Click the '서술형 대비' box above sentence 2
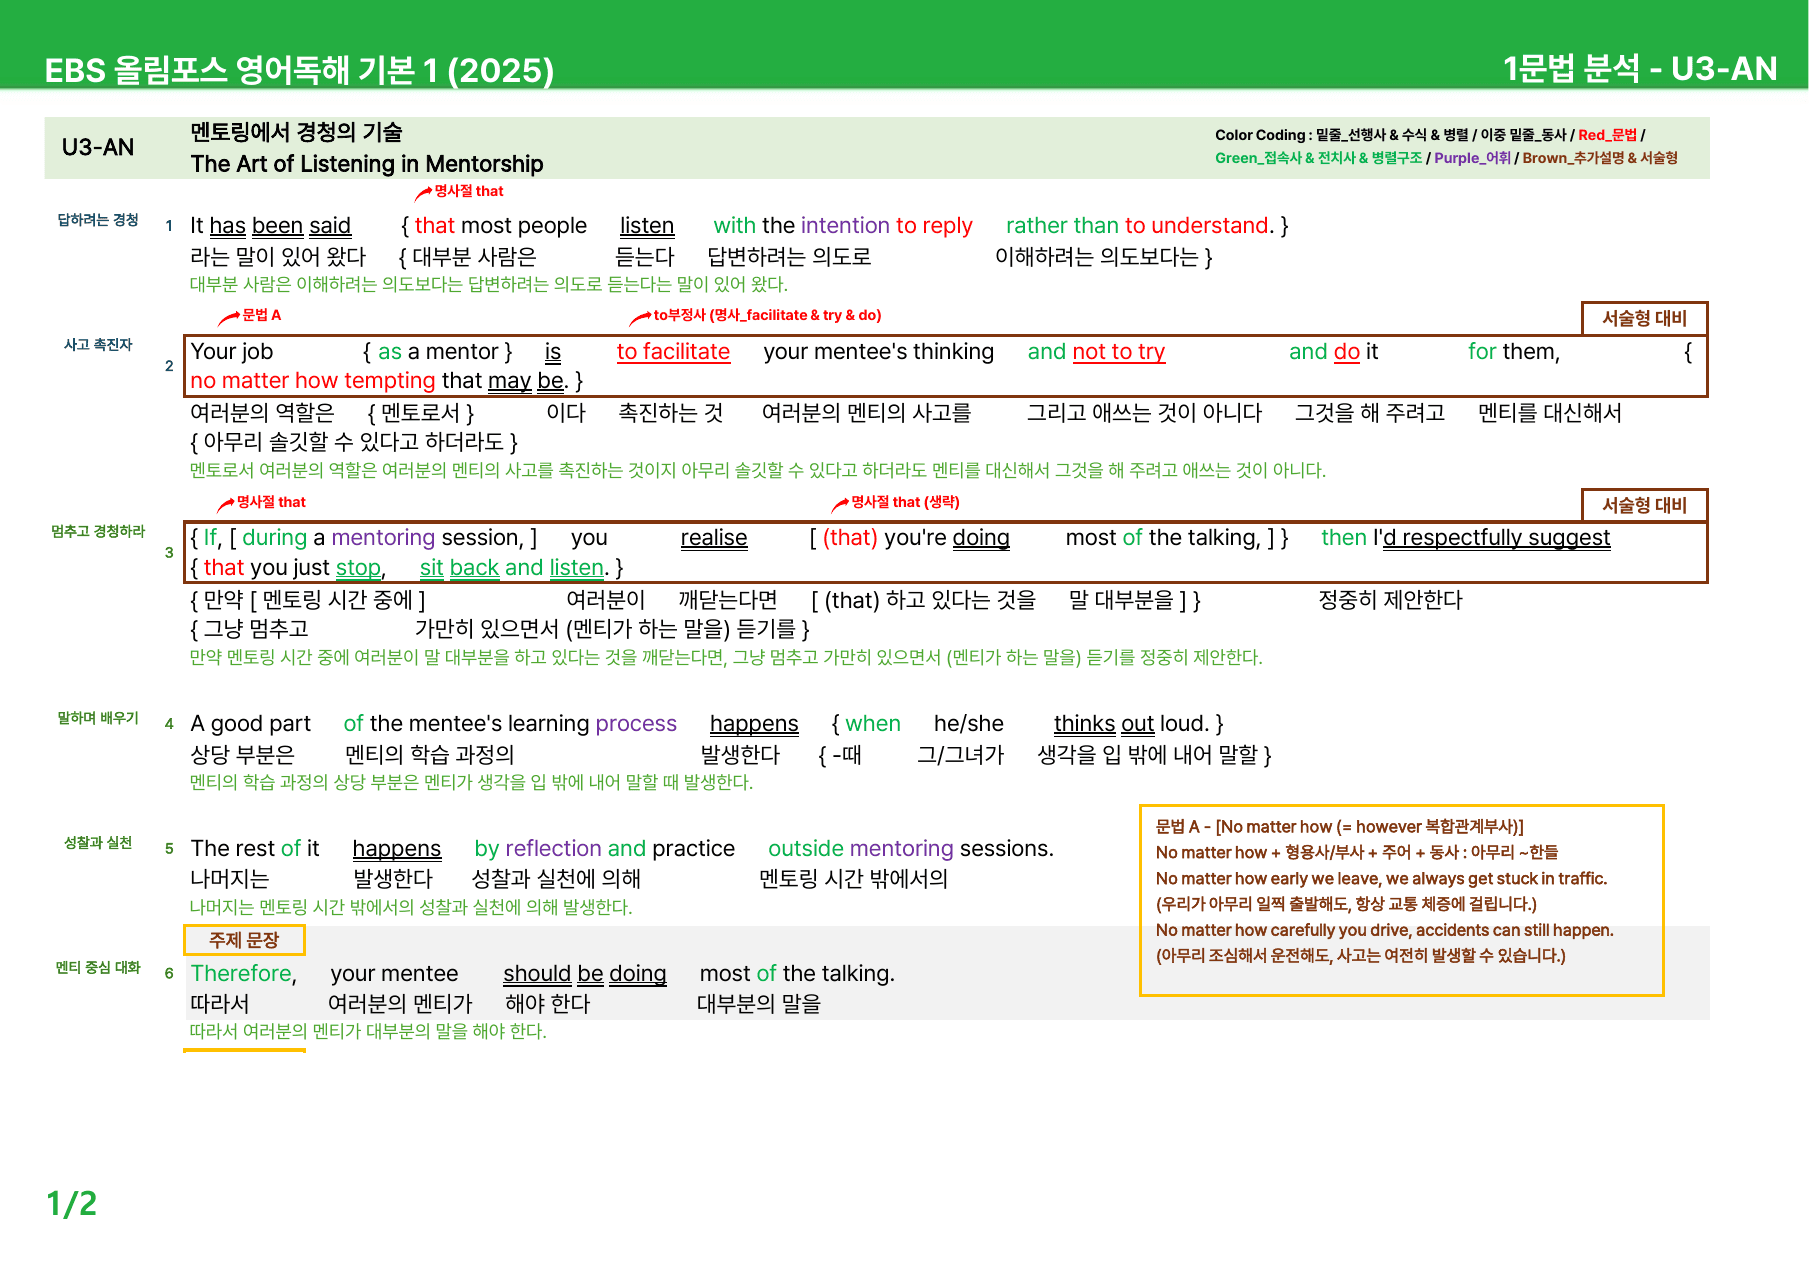 [x=1644, y=318]
